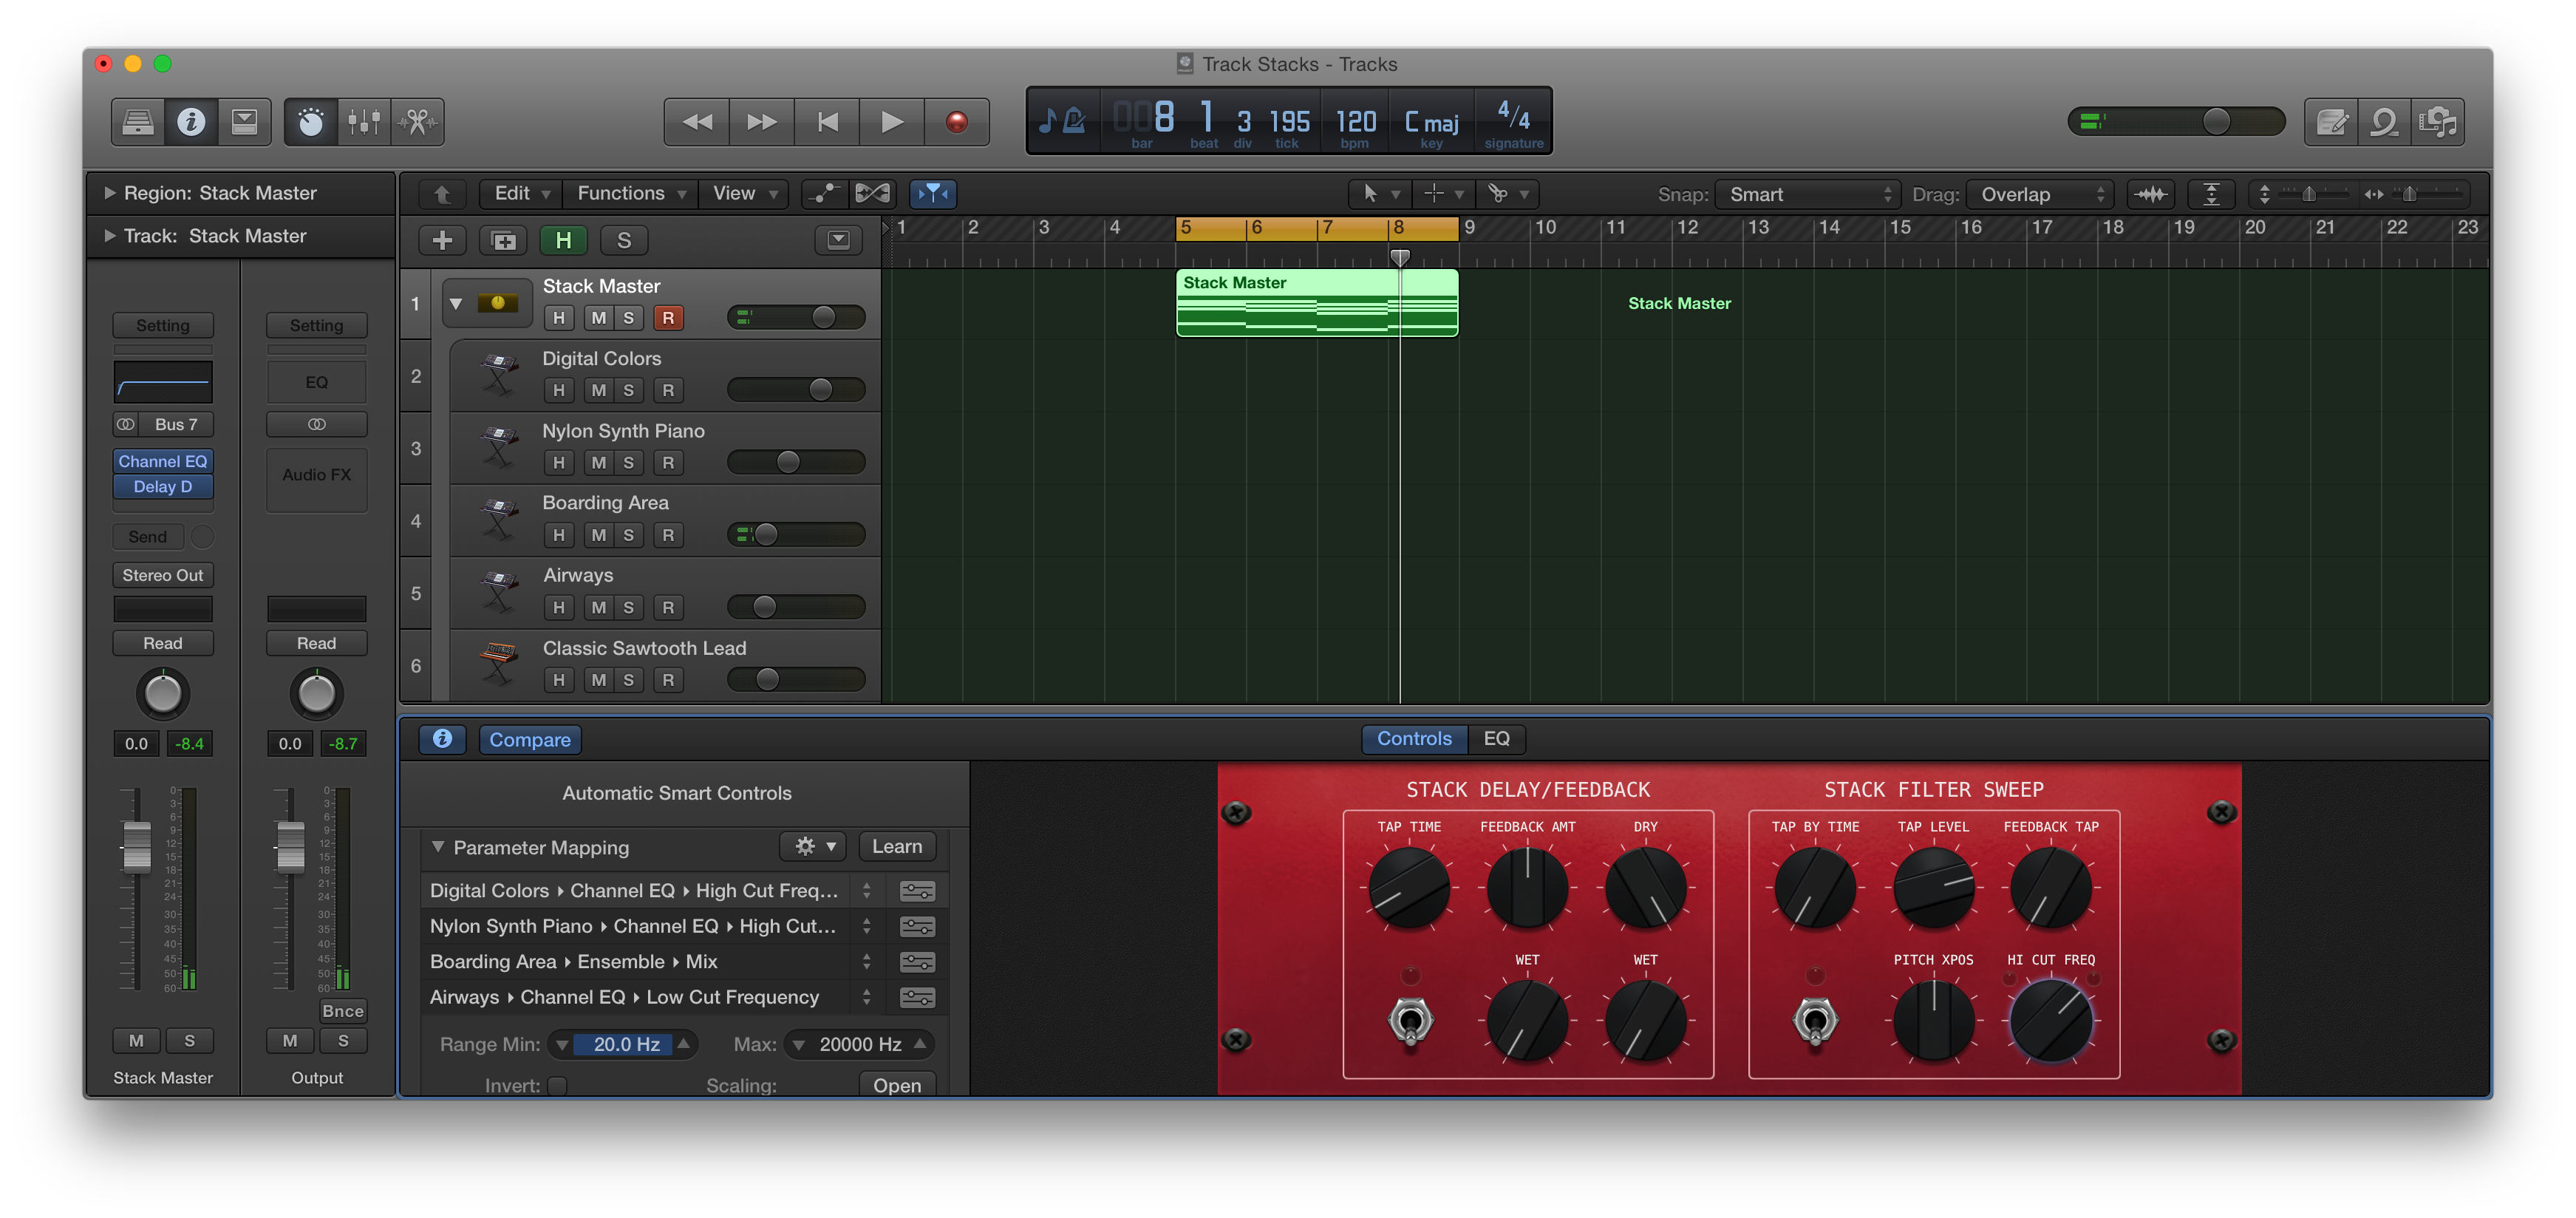
Task: Click the track header S button
Action: pyautogui.click(x=624, y=240)
